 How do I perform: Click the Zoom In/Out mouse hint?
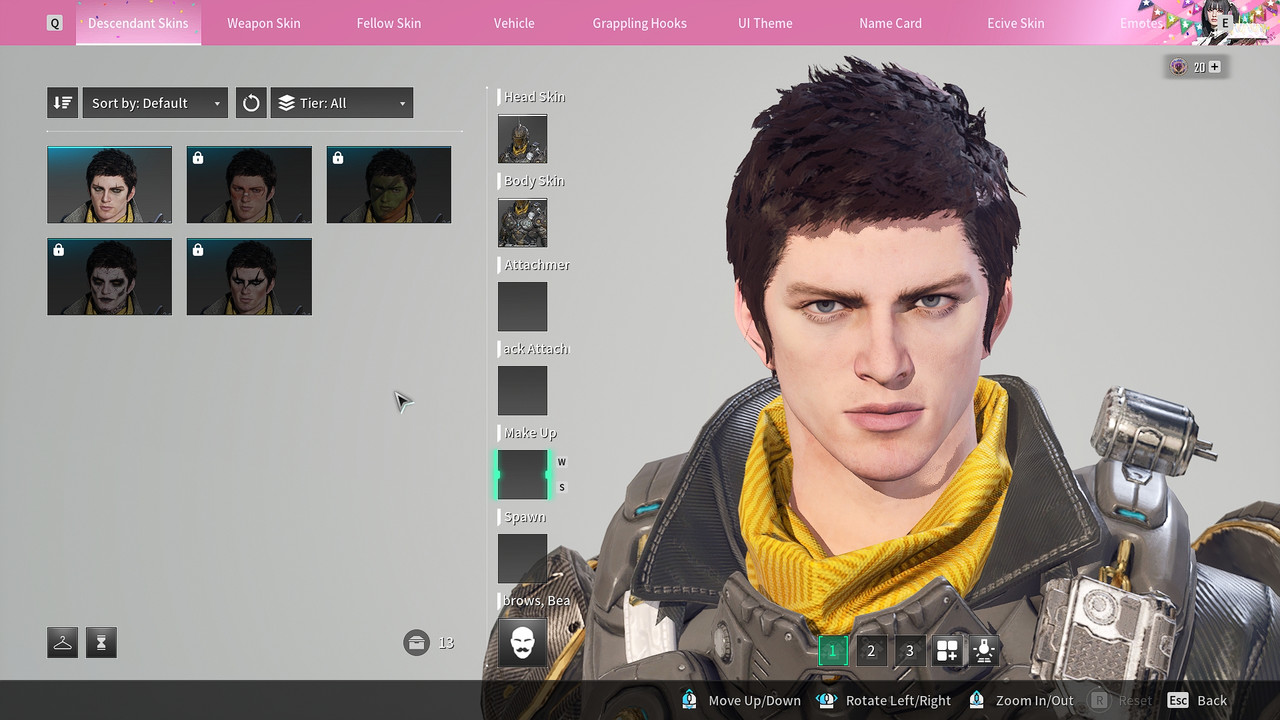[x=1021, y=700]
